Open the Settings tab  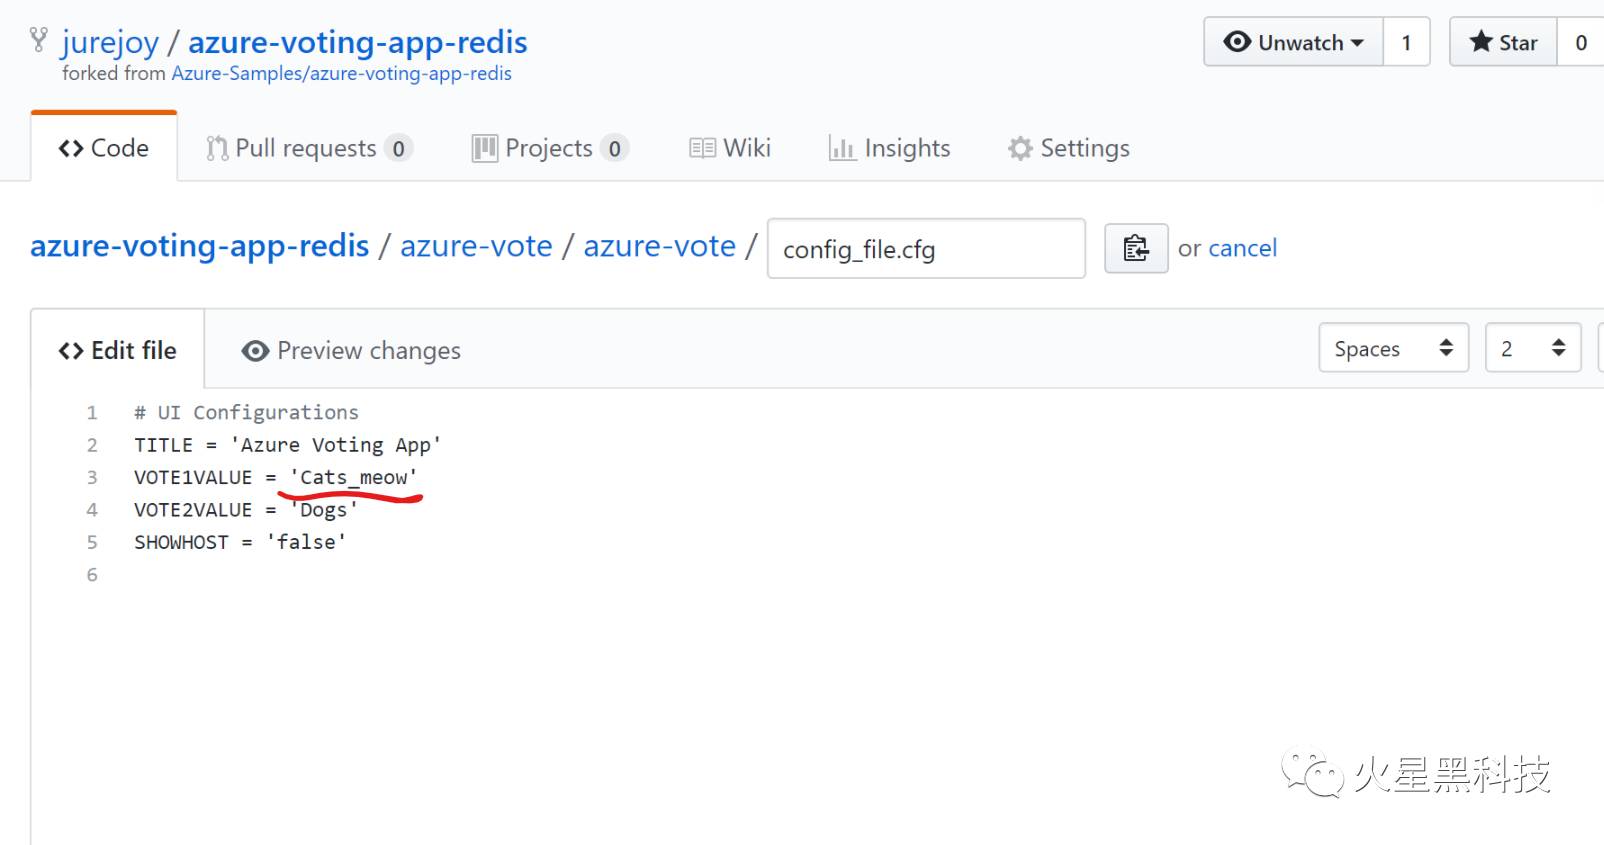click(1069, 148)
